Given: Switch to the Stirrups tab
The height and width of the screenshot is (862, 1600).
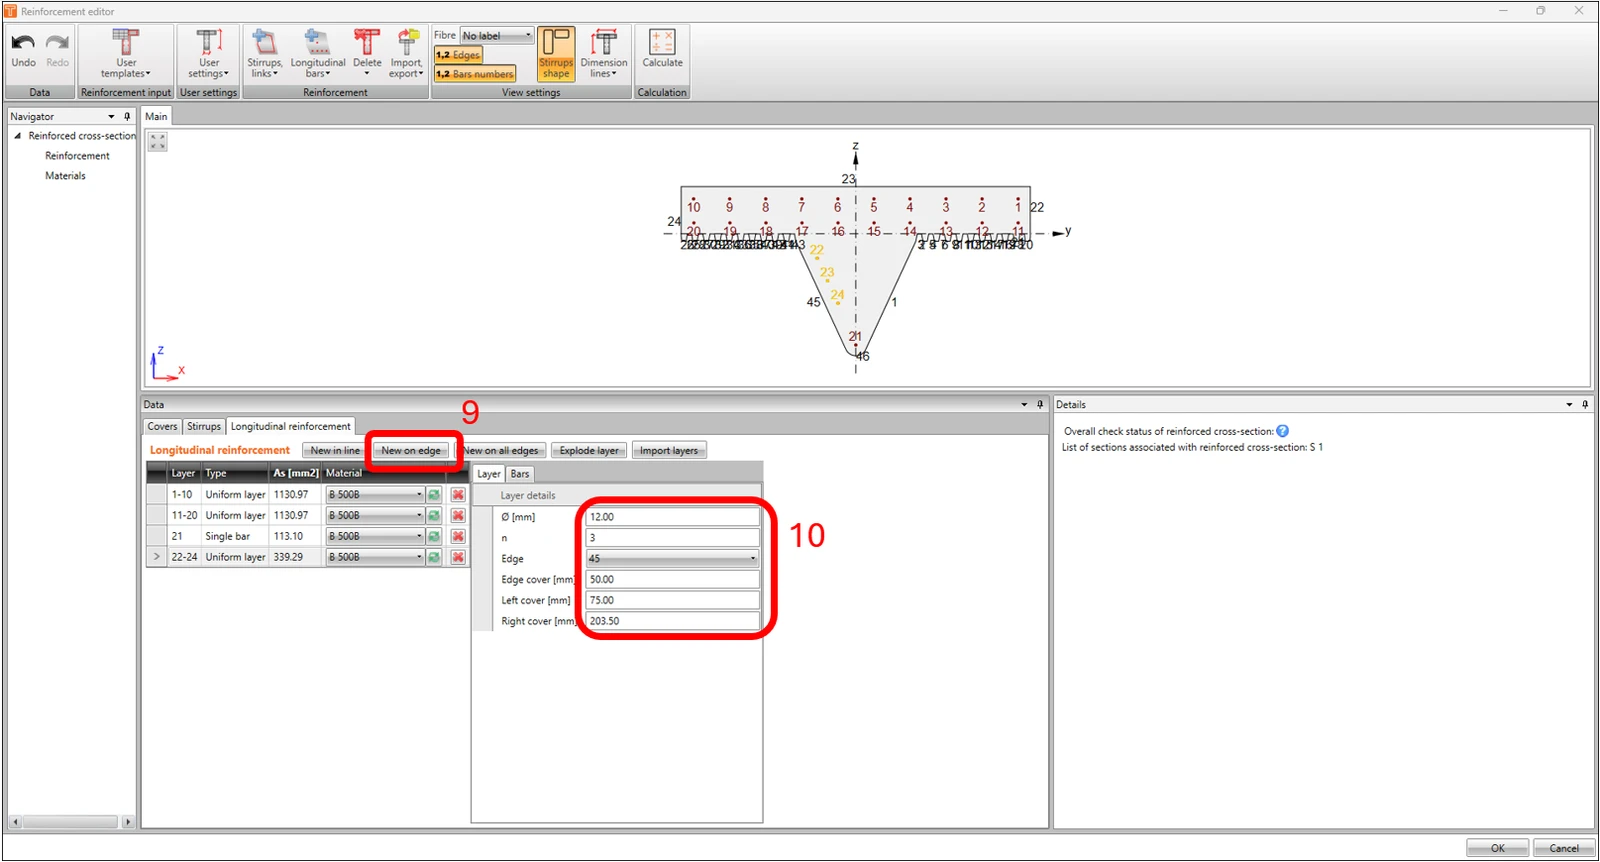Looking at the screenshot, I should [x=204, y=426].
